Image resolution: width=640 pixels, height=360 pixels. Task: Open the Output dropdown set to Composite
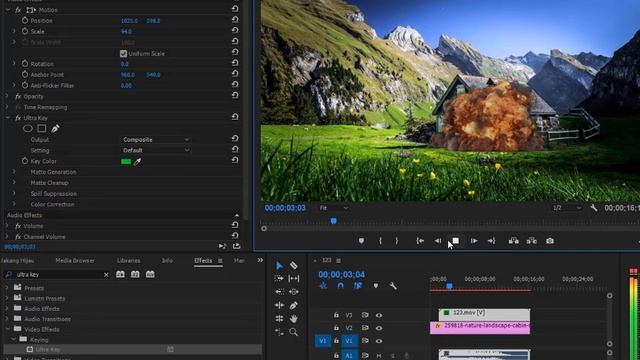[156, 140]
